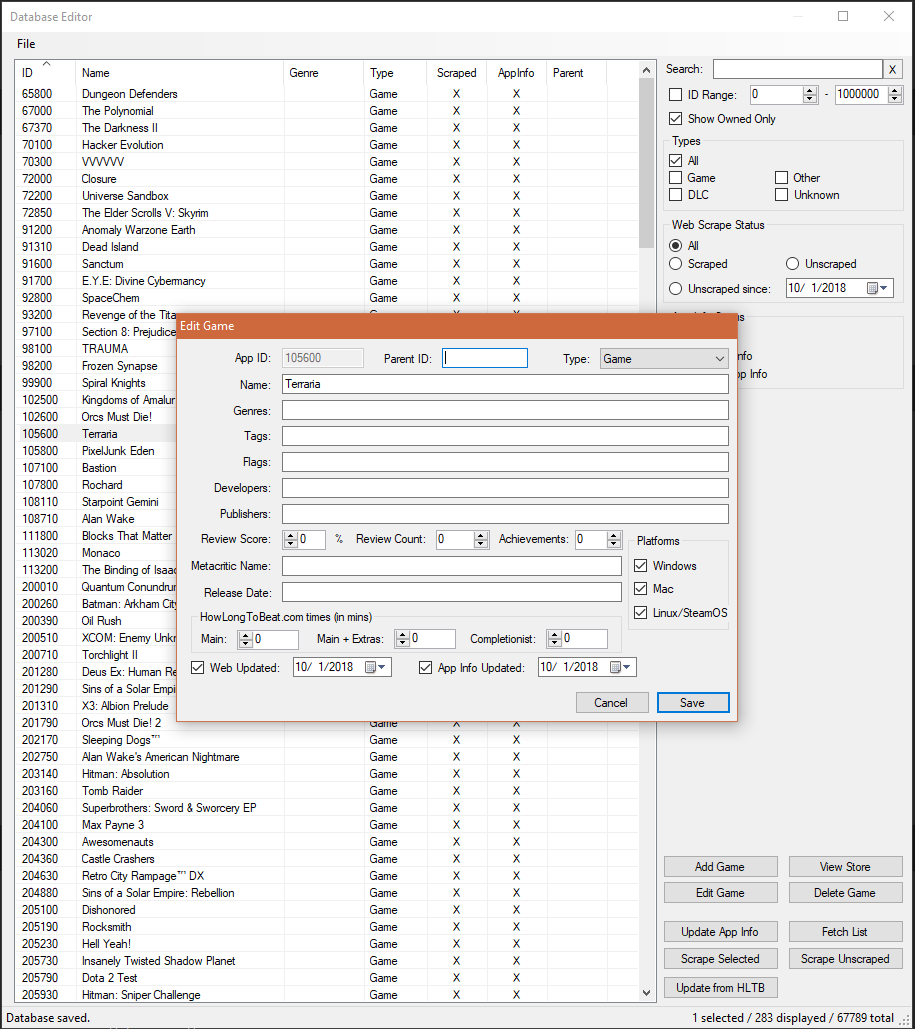Click the Scrape Unscraped button
The width and height of the screenshot is (915, 1029).
point(845,958)
